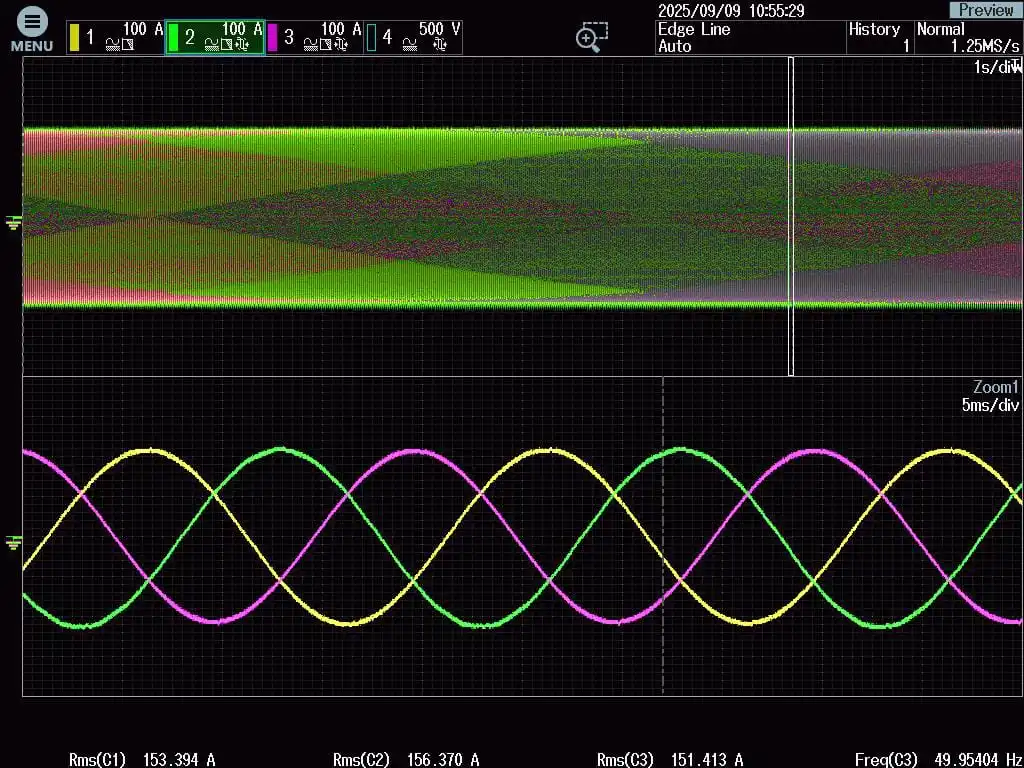Click channel 2 probe icon
This screenshot has width=1024, height=768.
pyautogui.click(x=242, y=44)
